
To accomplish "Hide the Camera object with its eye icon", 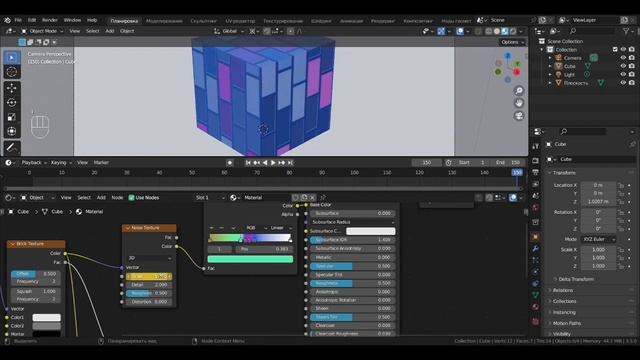I will coord(623,58).
